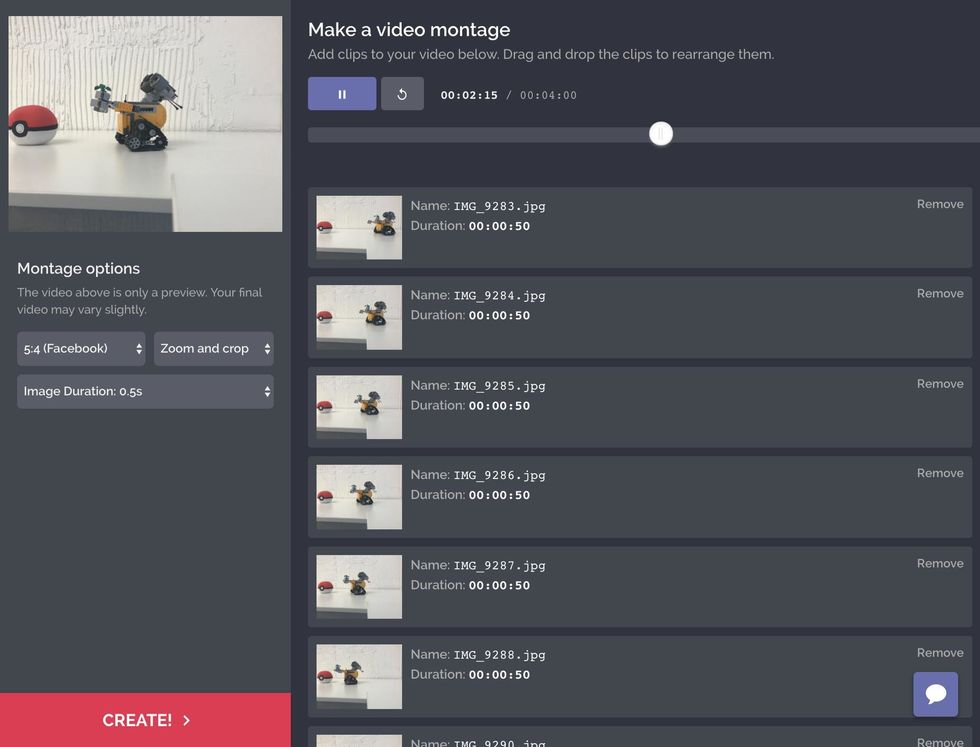Select the IMG_9288.jpg clip thumbnail
This screenshot has height=747, width=980.
[x=359, y=676]
